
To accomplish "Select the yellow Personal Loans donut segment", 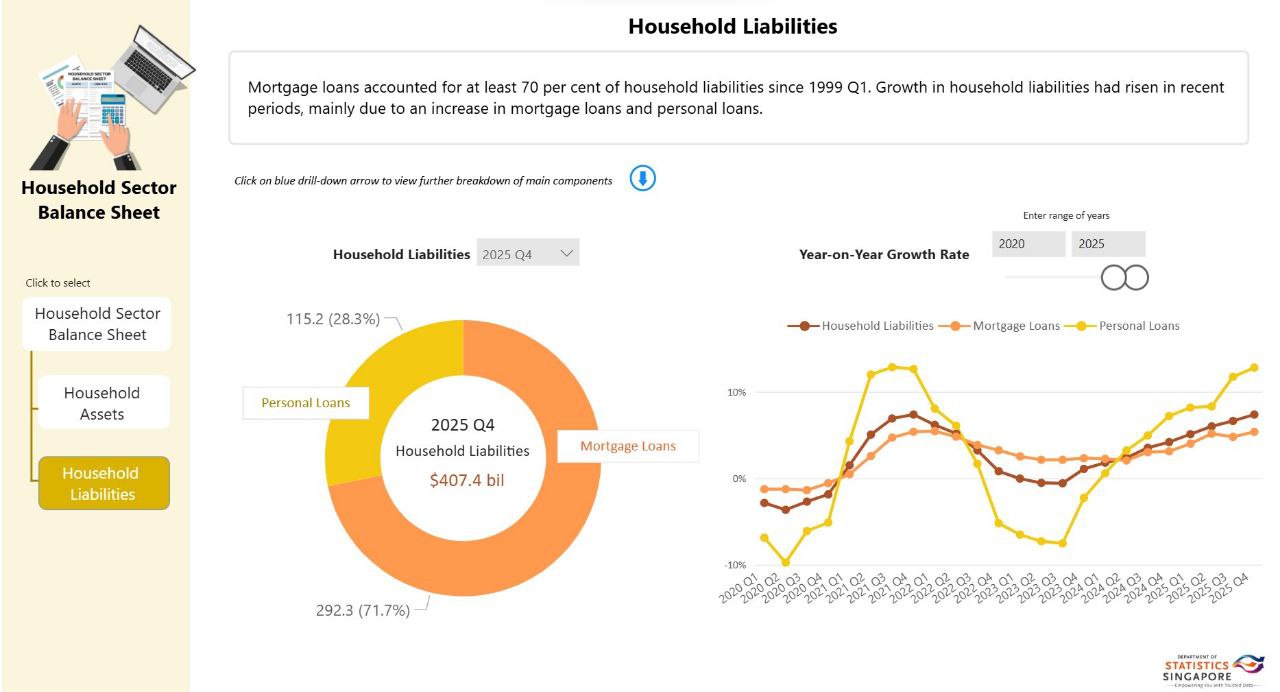I will pos(390,380).
